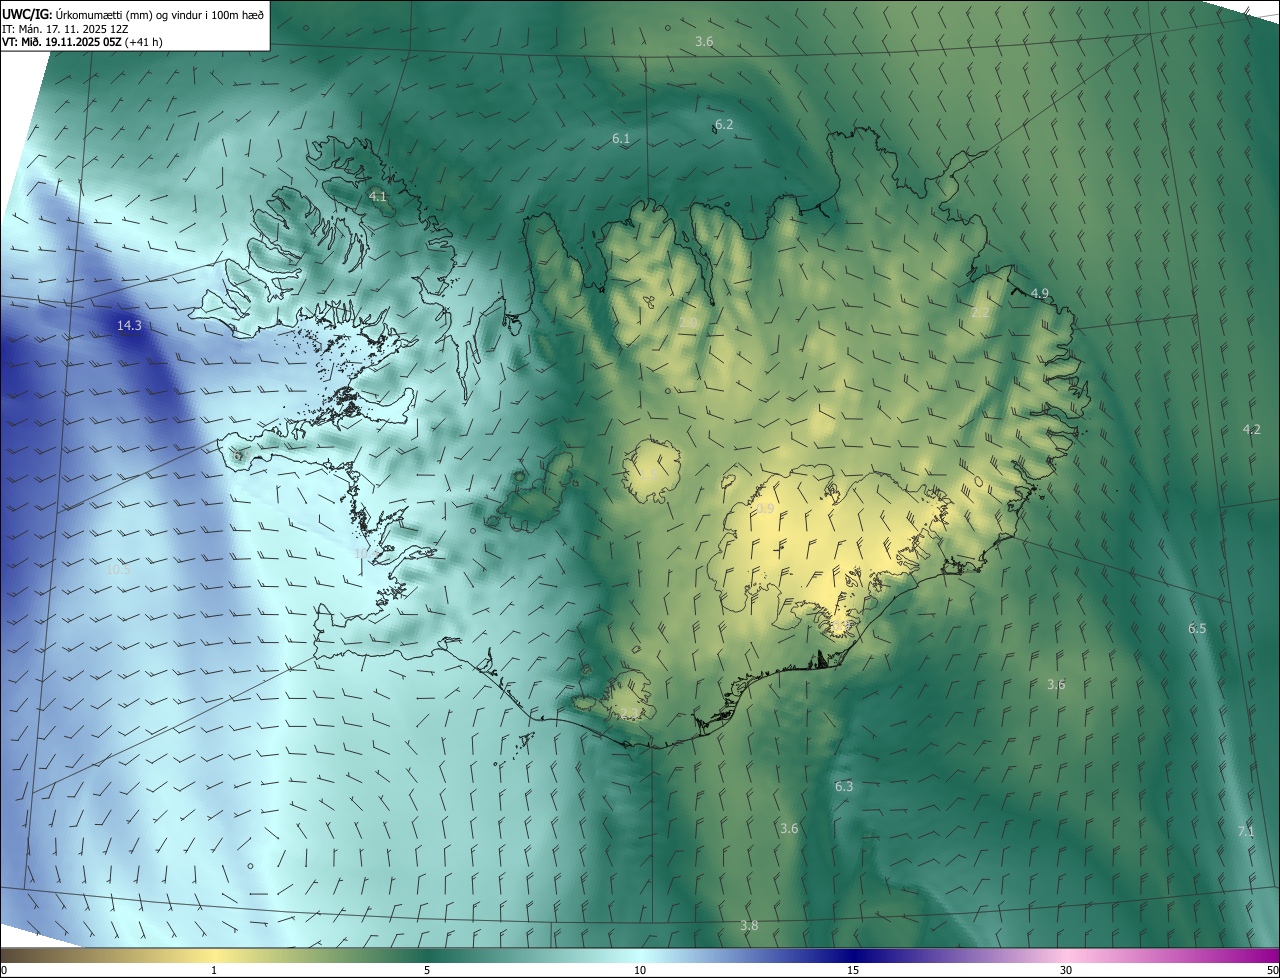Click the colorbar tick label 15

853,970
